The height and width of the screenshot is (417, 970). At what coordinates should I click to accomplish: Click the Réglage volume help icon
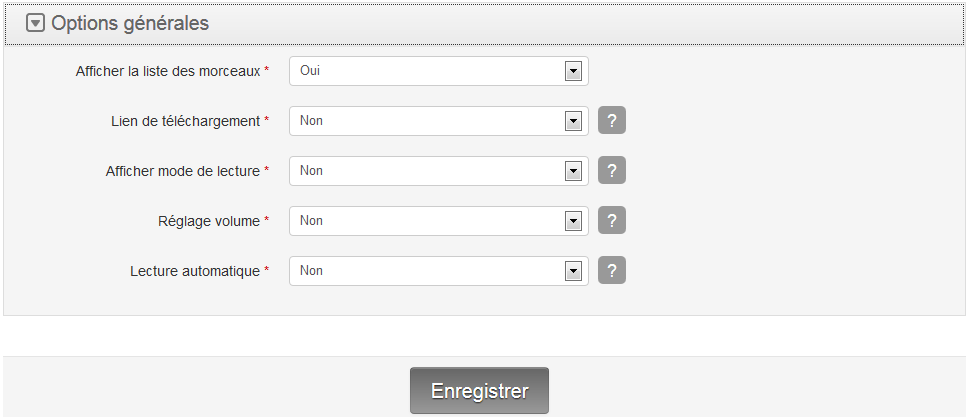[x=612, y=221]
